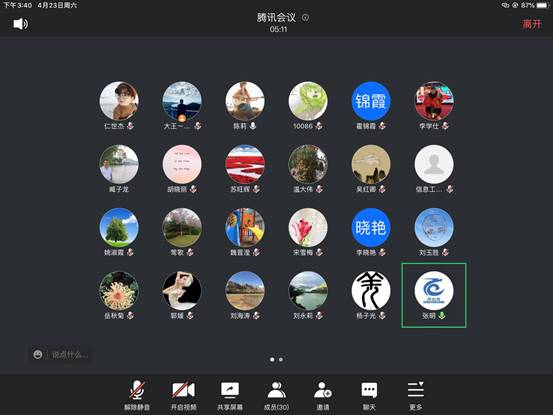Open the 成员(30) members list
Viewport: 553px width, 415px height.
(x=276, y=395)
